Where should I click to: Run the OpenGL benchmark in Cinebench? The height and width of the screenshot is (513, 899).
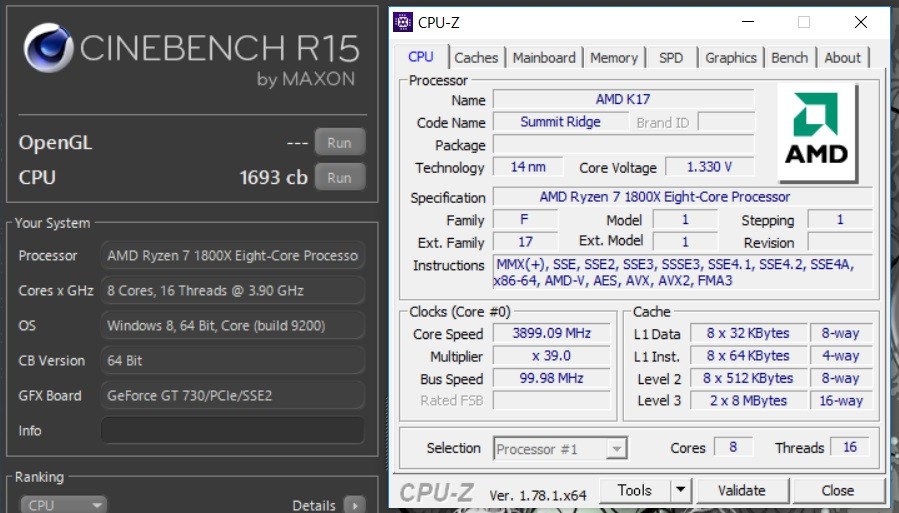[x=339, y=143]
